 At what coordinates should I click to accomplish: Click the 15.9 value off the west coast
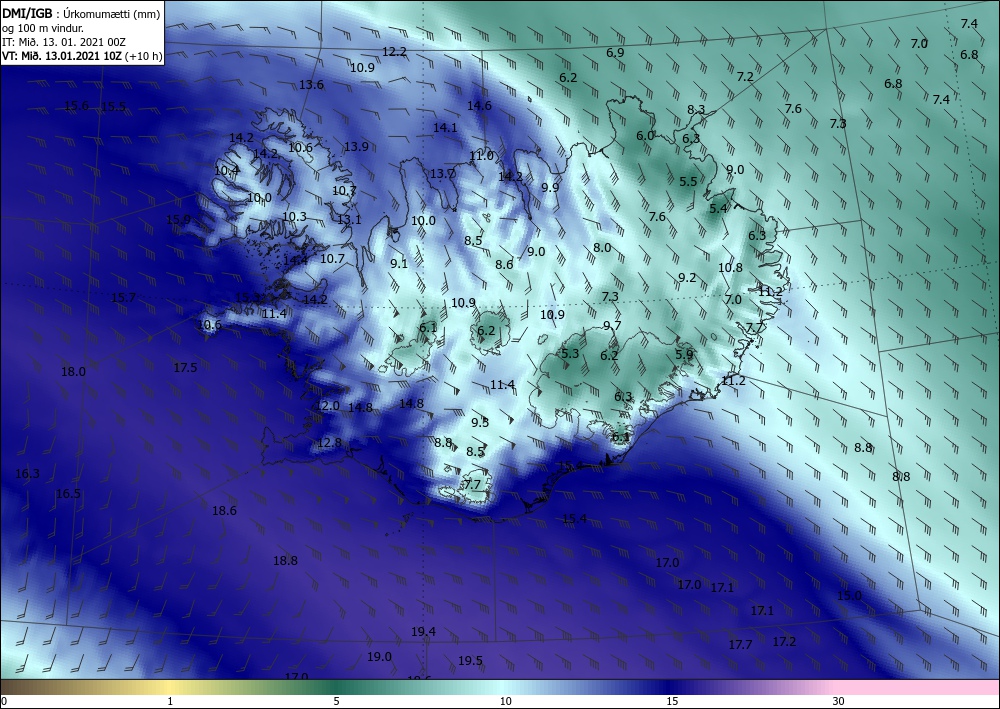pyautogui.click(x=178, y=219)
